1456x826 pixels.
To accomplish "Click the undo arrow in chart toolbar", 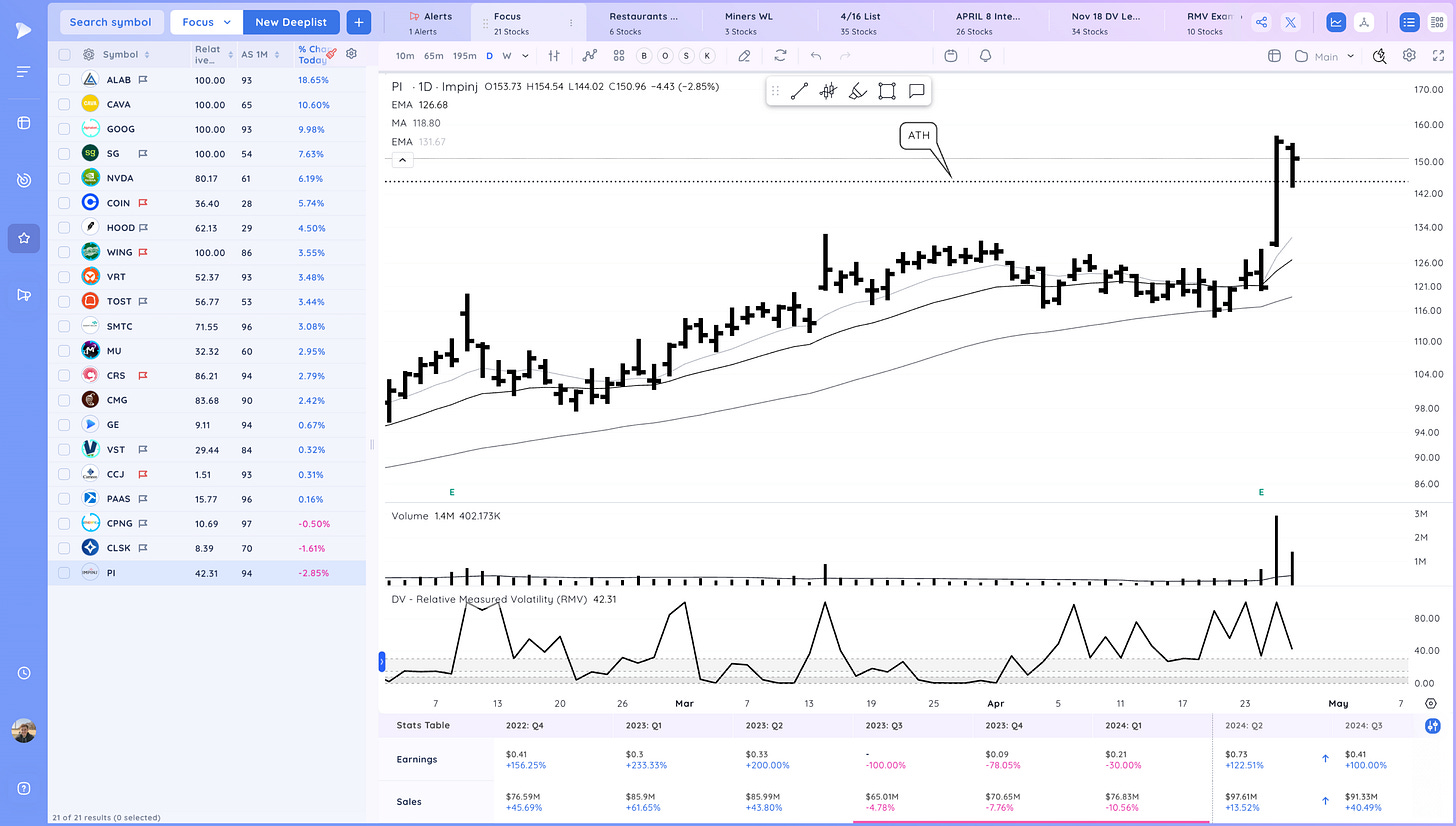I will coord(817,56).
